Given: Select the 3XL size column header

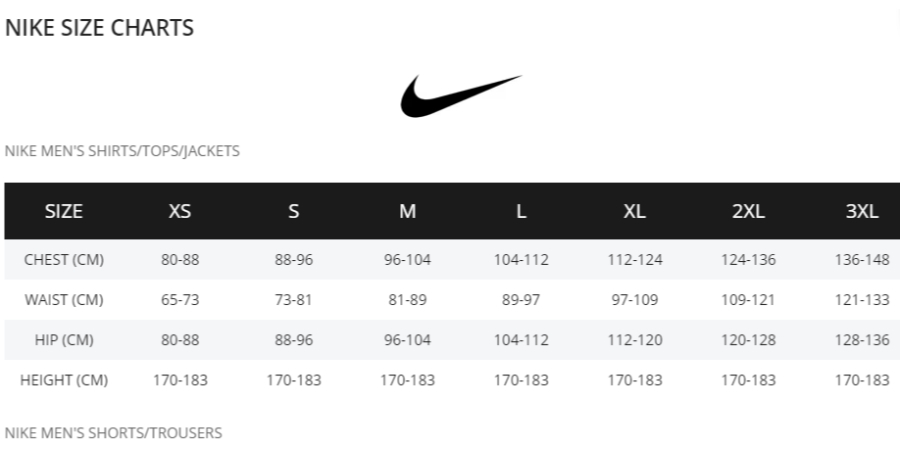Looking at the screenshot, I should coord(862,211).
